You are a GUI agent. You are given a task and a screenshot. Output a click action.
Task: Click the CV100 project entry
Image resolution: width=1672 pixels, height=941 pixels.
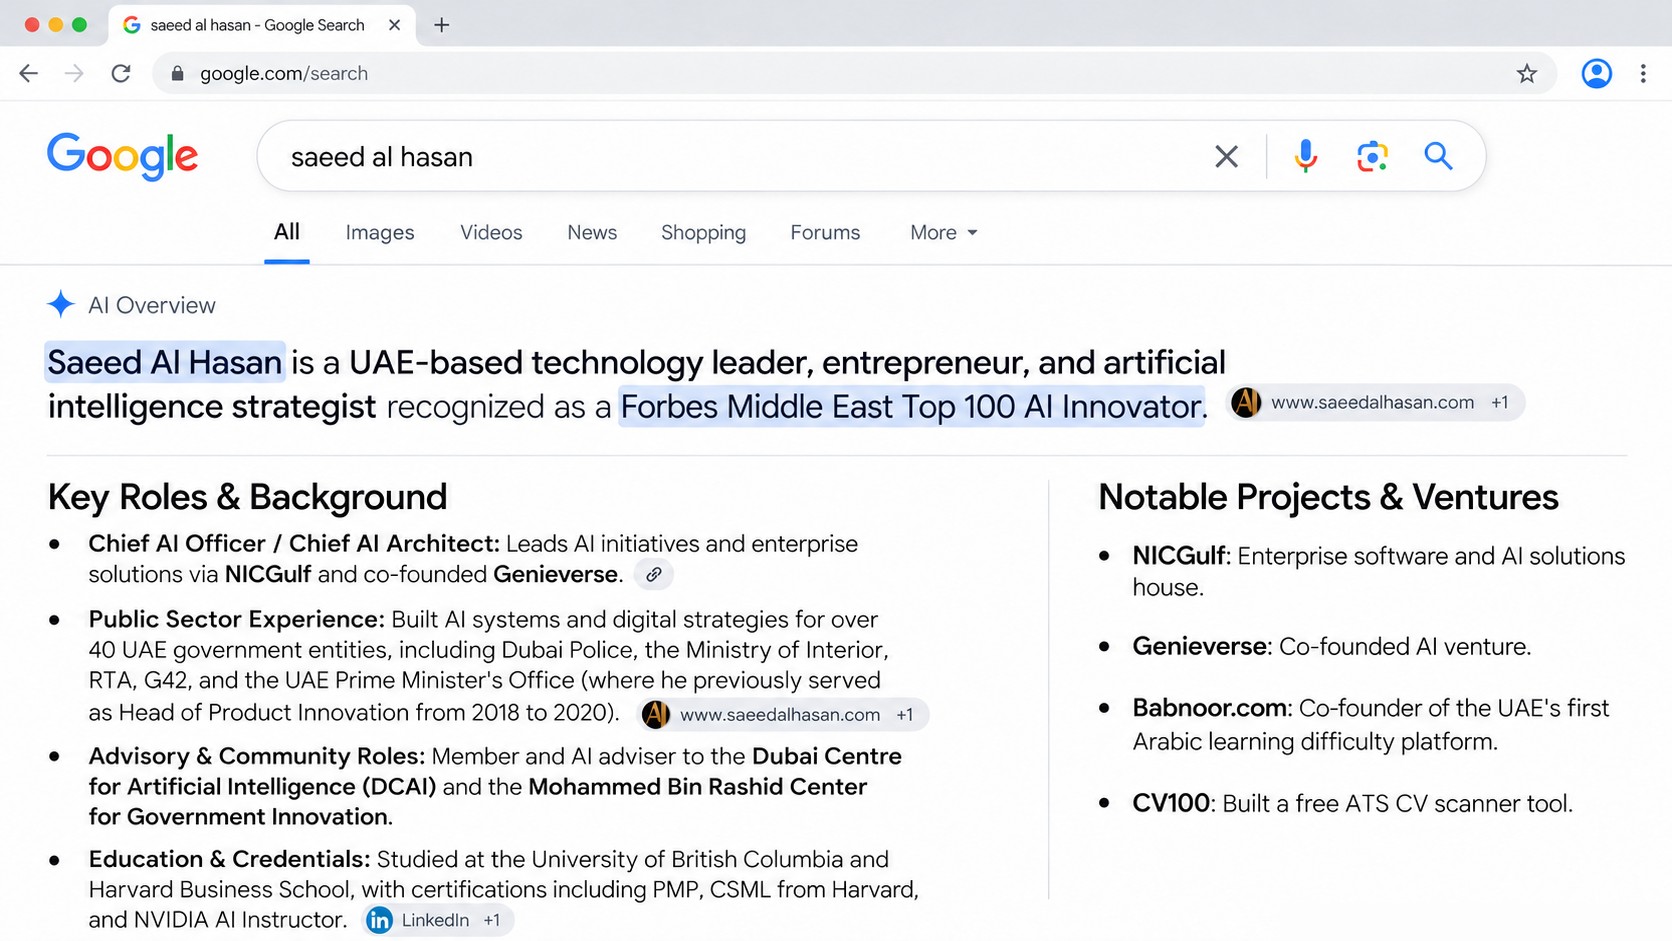point(1352,803)
